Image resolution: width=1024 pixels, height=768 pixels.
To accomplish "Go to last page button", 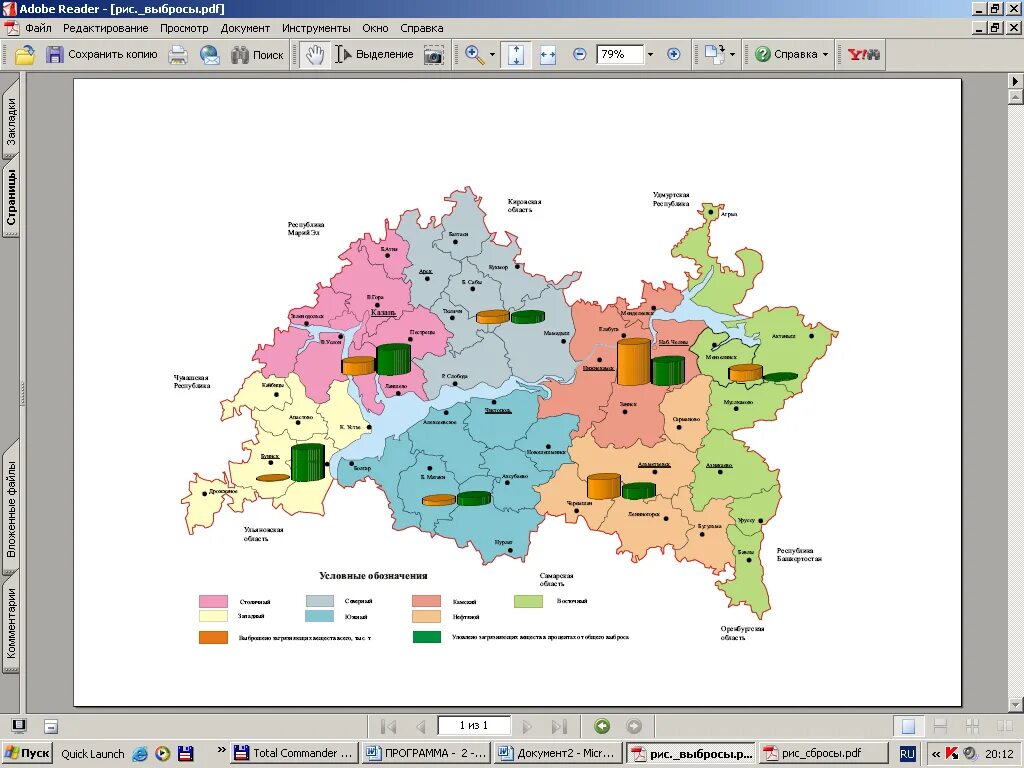I will pos(559,726).
